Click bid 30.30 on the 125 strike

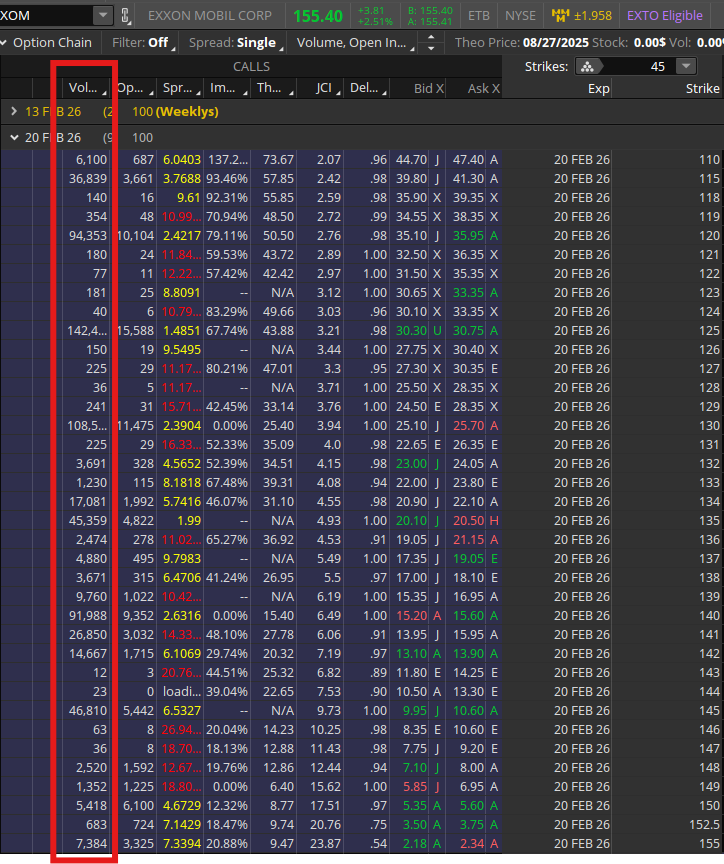(x=411, y=331)
